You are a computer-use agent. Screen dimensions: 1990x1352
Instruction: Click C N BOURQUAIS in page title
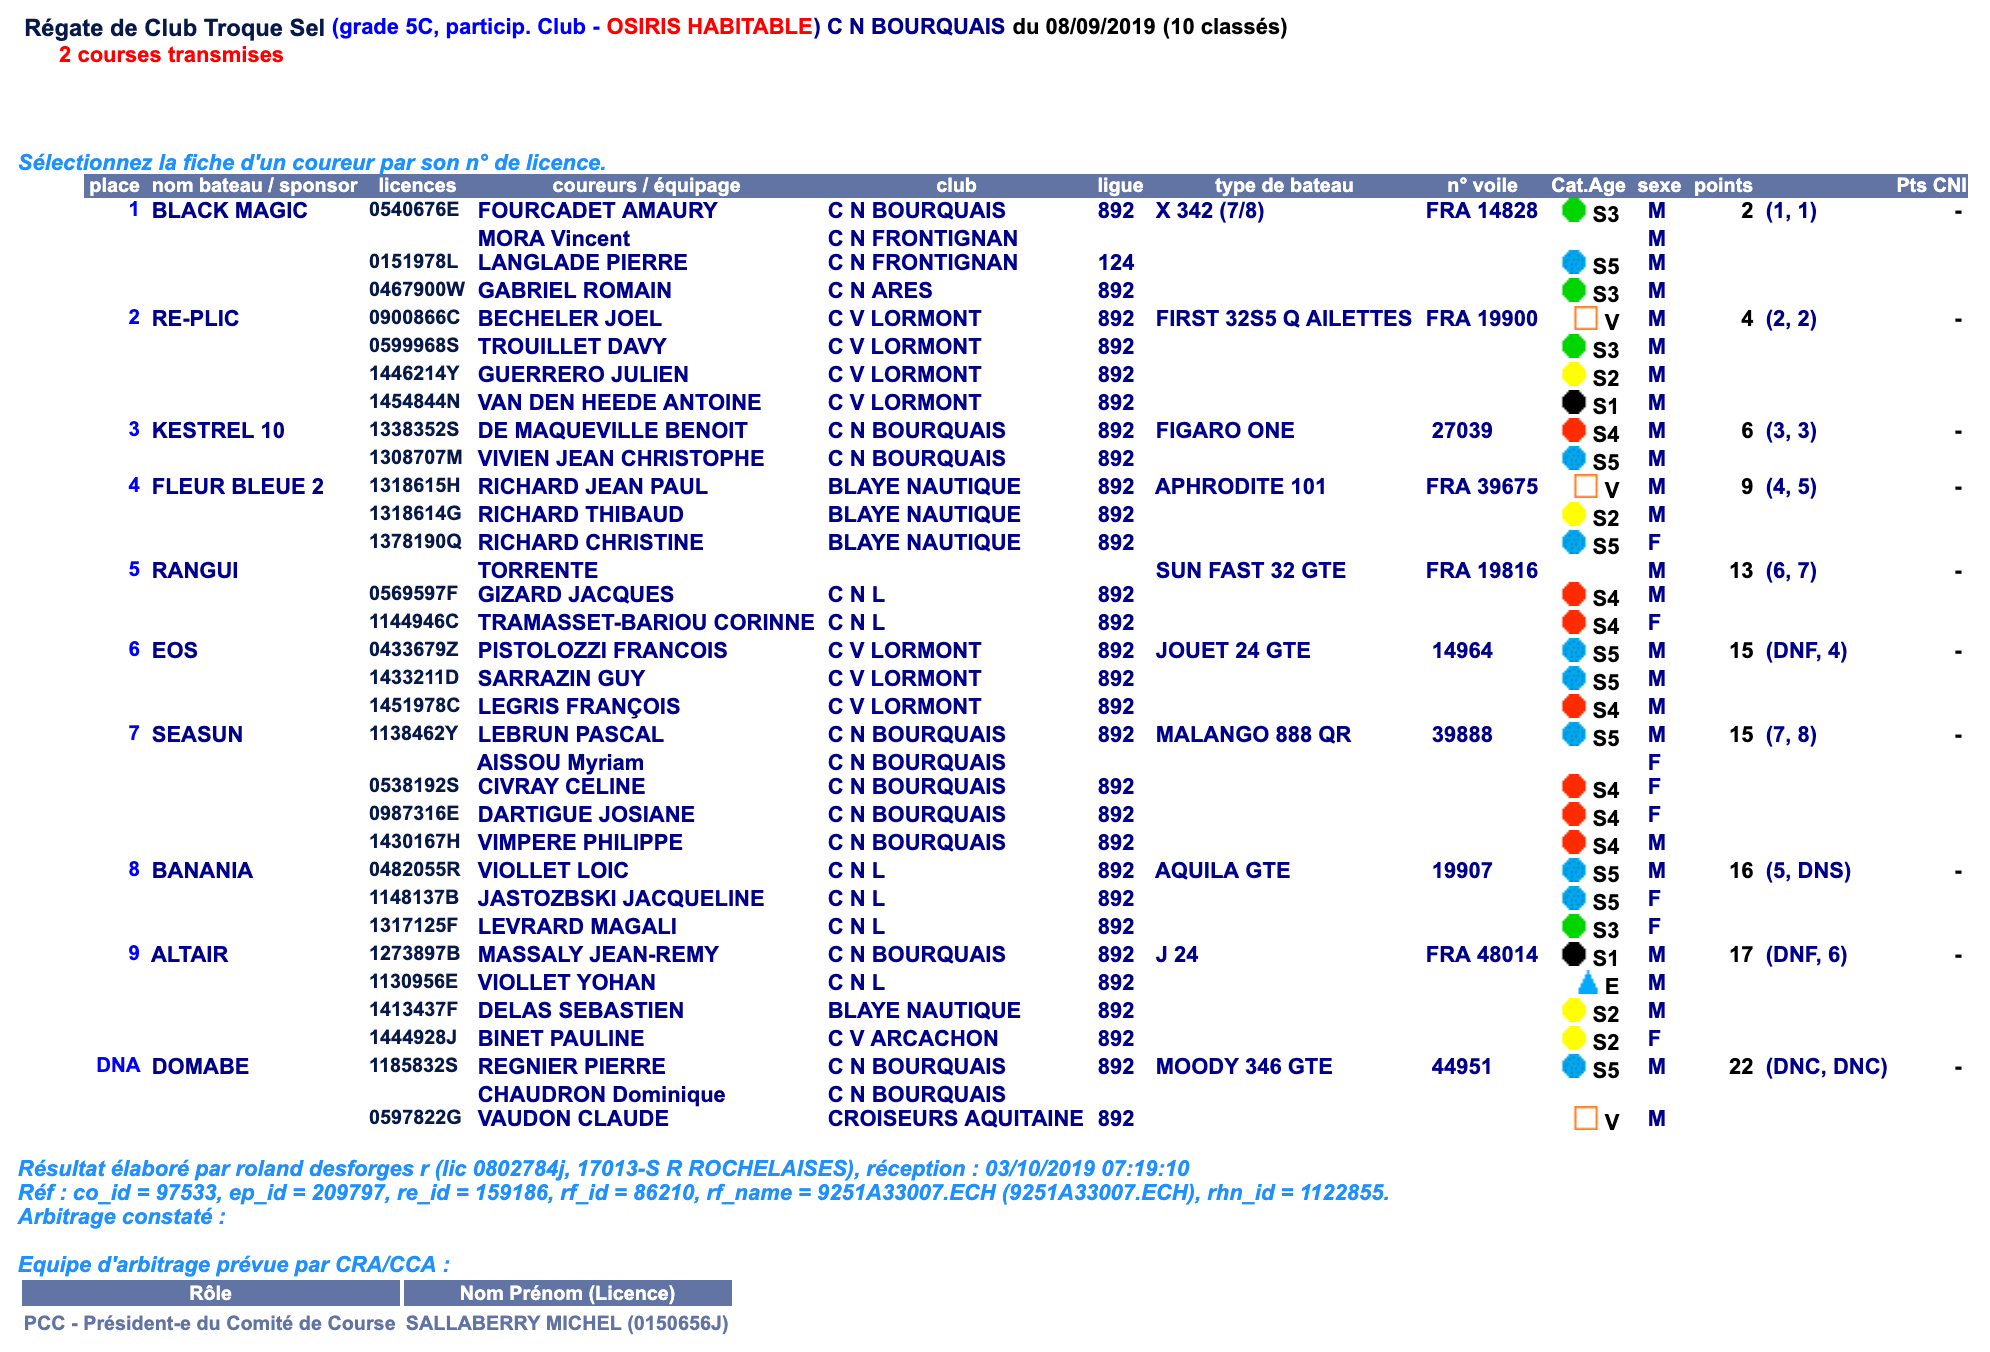tap(915, 27)
